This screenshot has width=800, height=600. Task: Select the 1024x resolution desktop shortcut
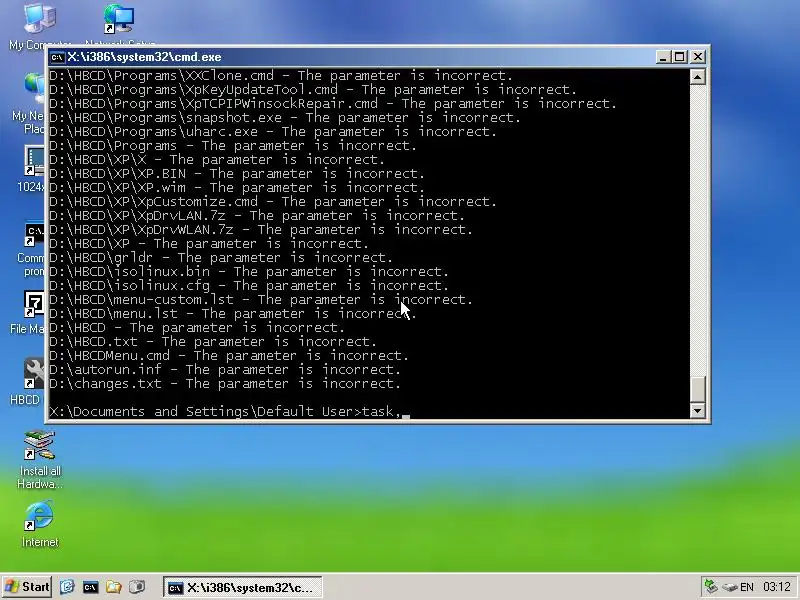32,168
